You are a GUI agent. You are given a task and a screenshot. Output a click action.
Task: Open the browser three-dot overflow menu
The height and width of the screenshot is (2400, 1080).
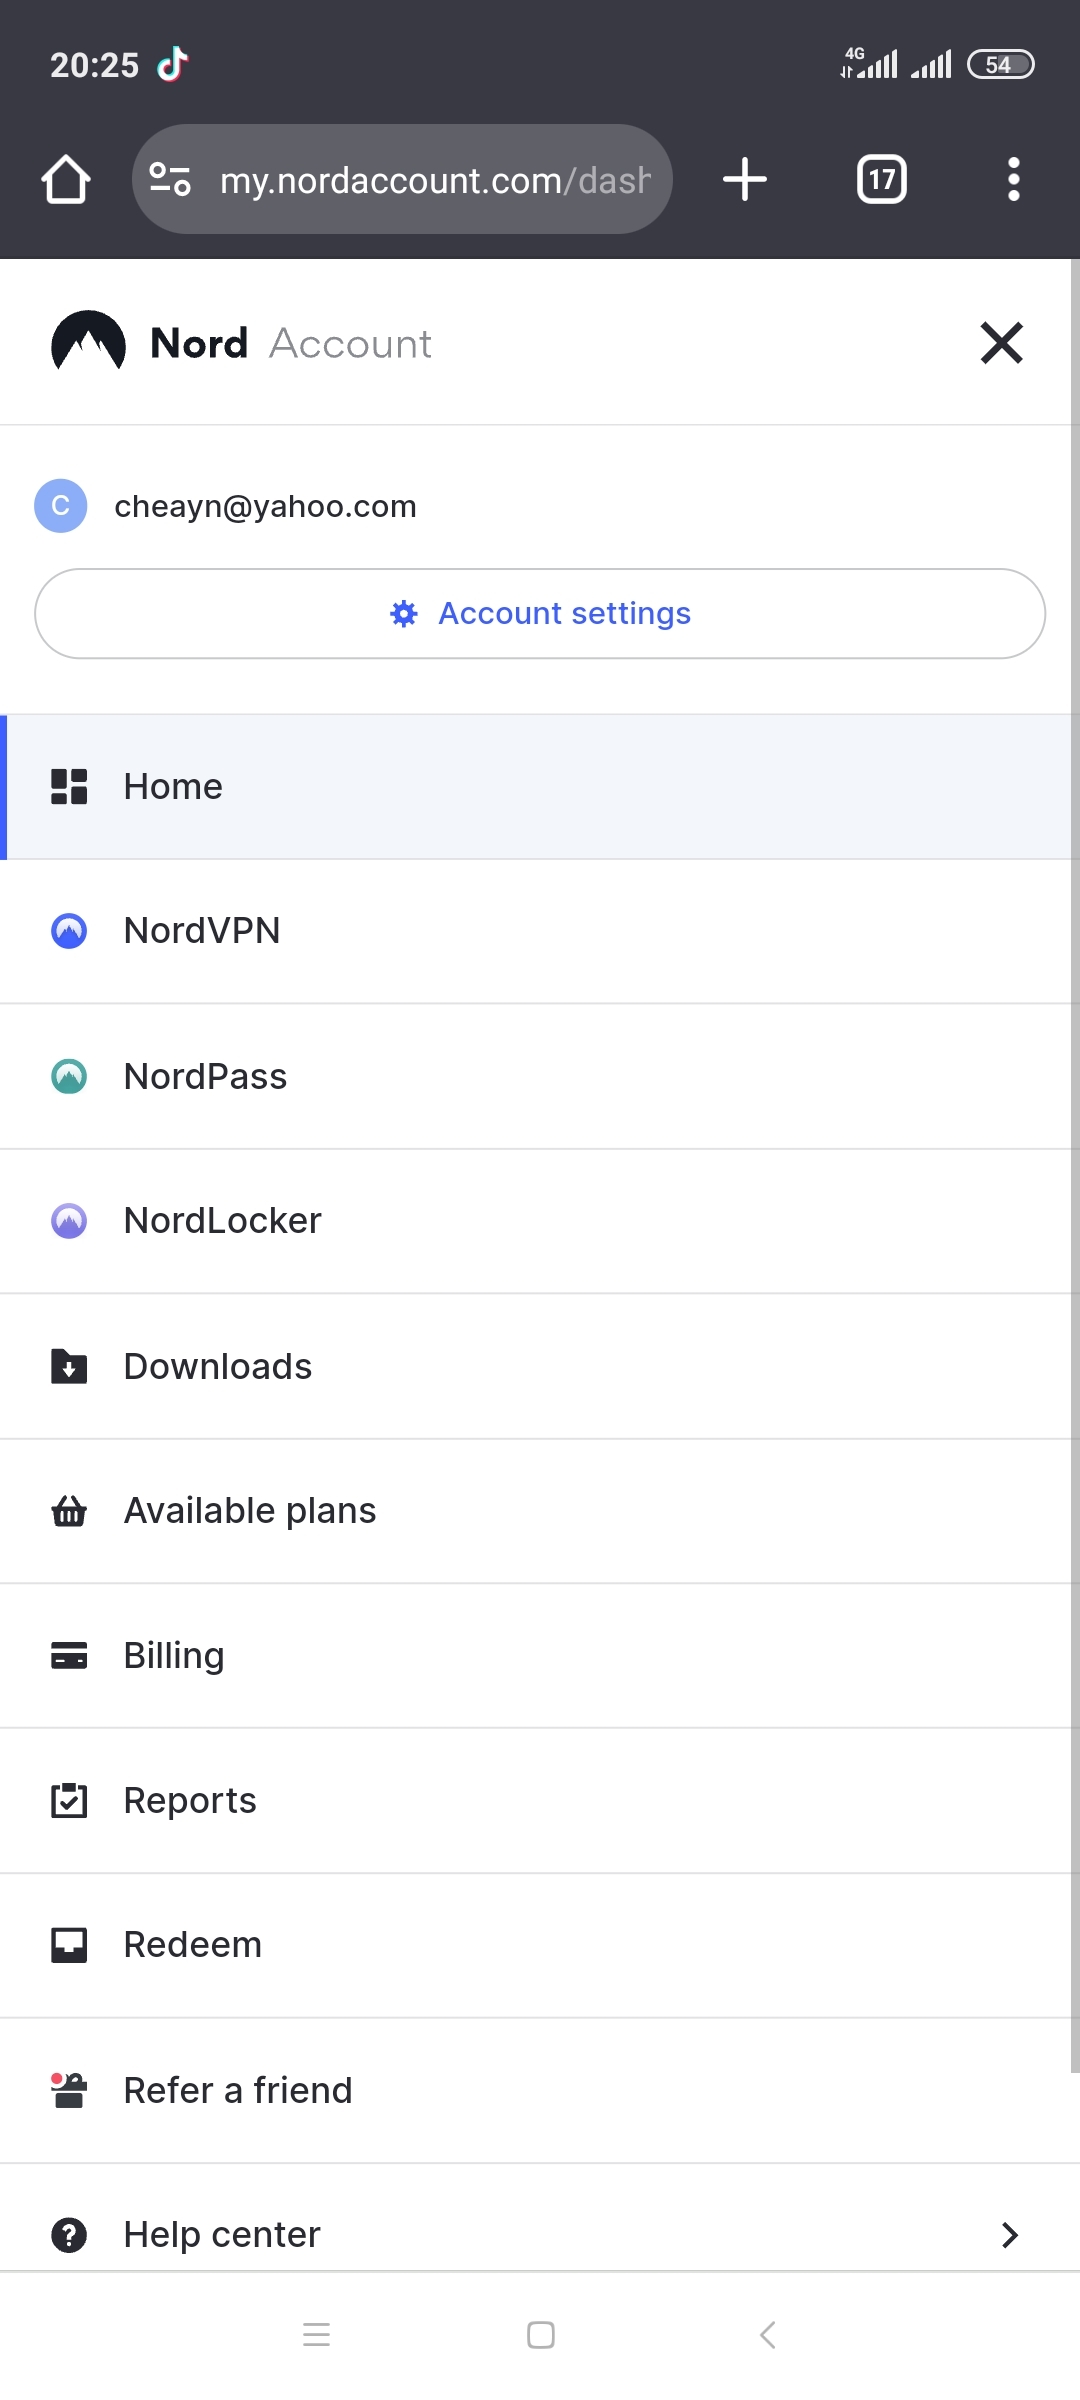coord(1013,180)
